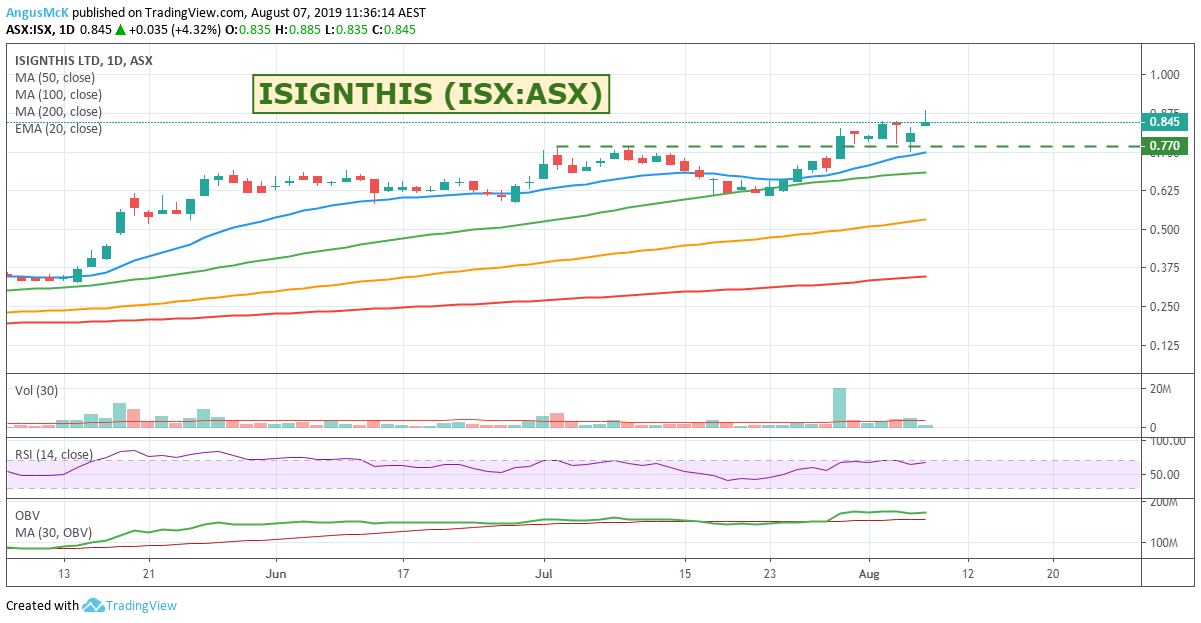Click the 23 date axis label
The image size is (1201, 623).
(x=770, y=574)
